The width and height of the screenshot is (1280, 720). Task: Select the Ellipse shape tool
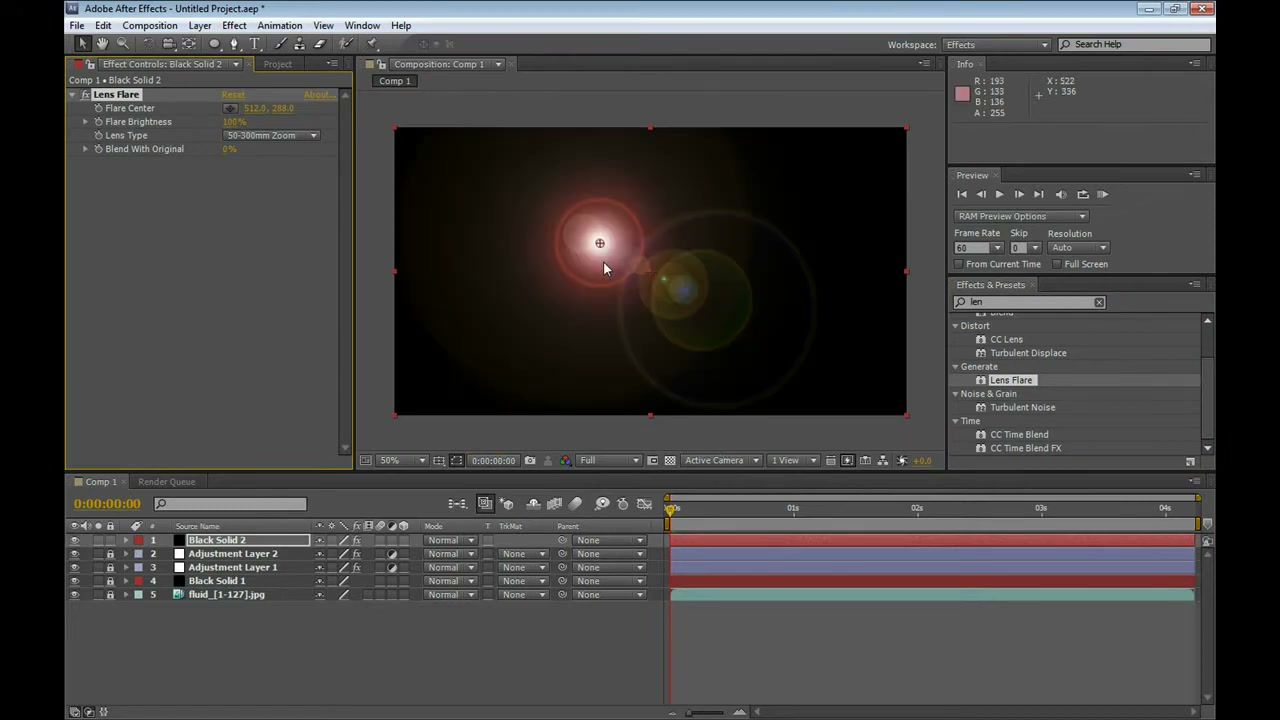click(x=214, y=44)
